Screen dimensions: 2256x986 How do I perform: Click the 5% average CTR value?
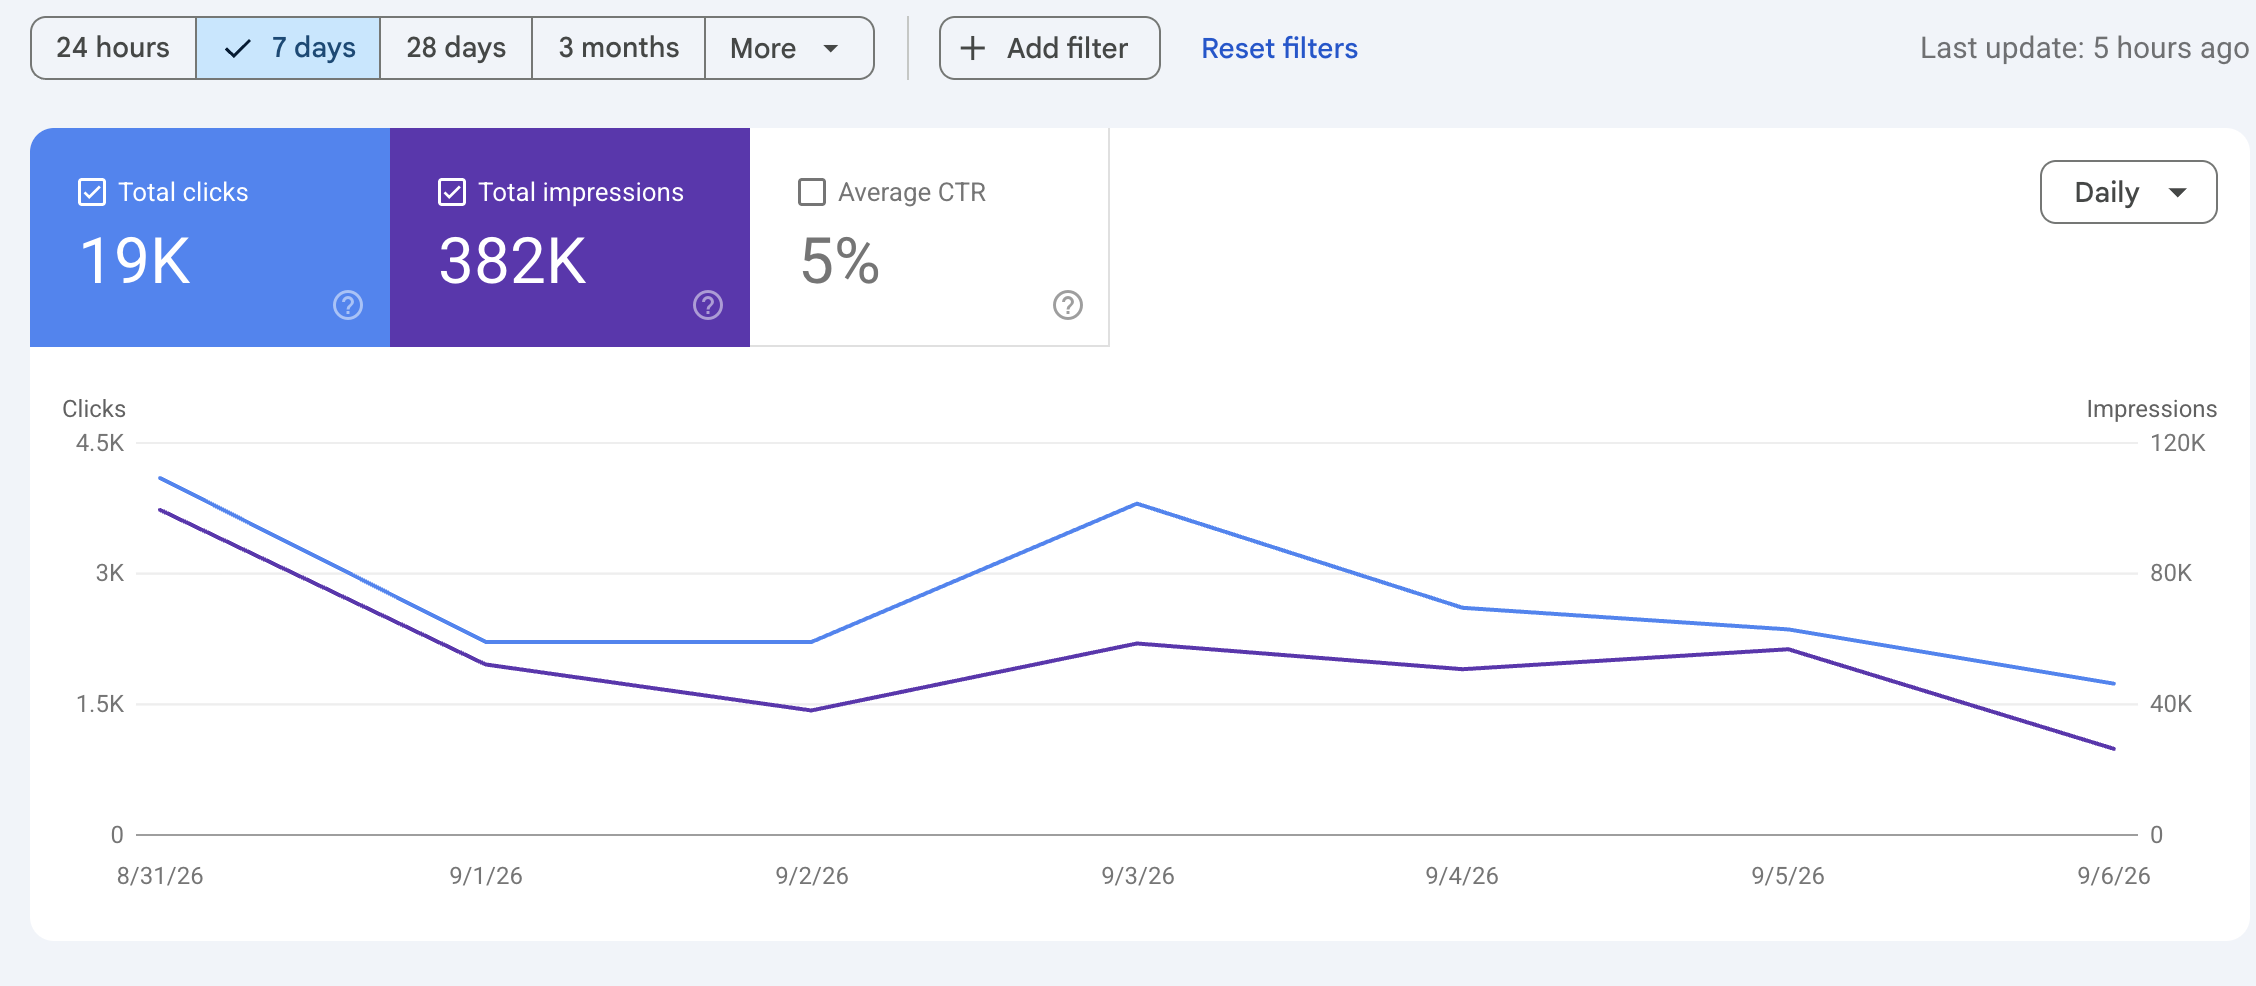[x=840, y=261]
